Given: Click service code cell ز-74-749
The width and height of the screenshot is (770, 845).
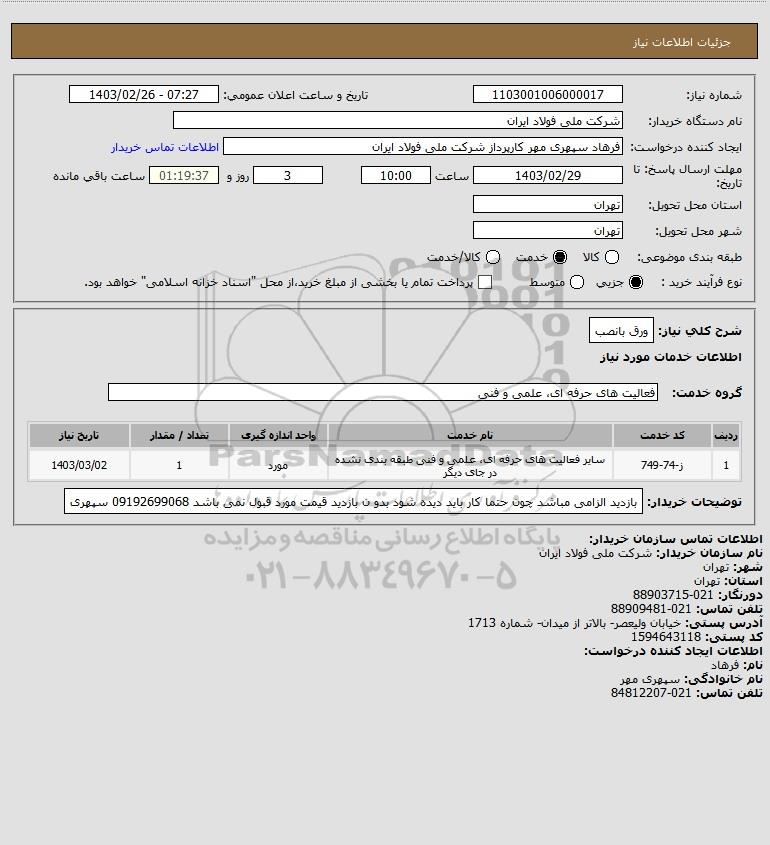Looking at the screenshot, I should pos(662,465).
